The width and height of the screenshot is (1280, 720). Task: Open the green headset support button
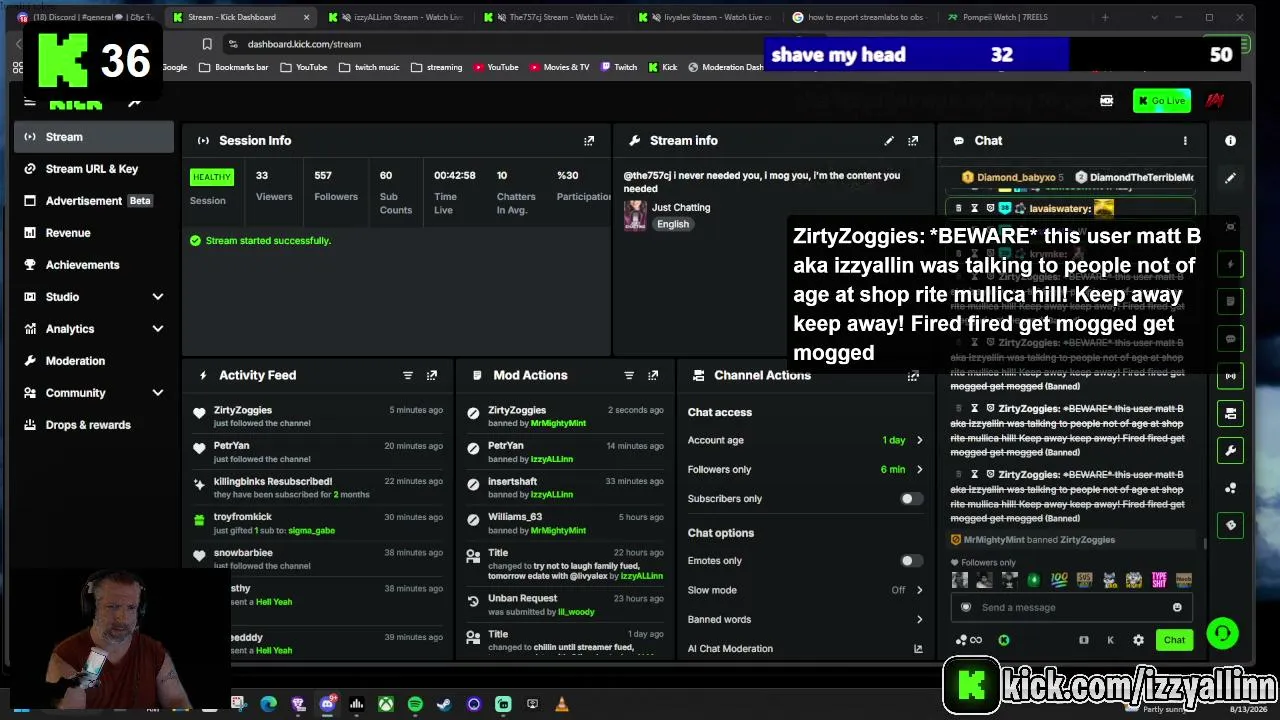tap(1222, 633)
